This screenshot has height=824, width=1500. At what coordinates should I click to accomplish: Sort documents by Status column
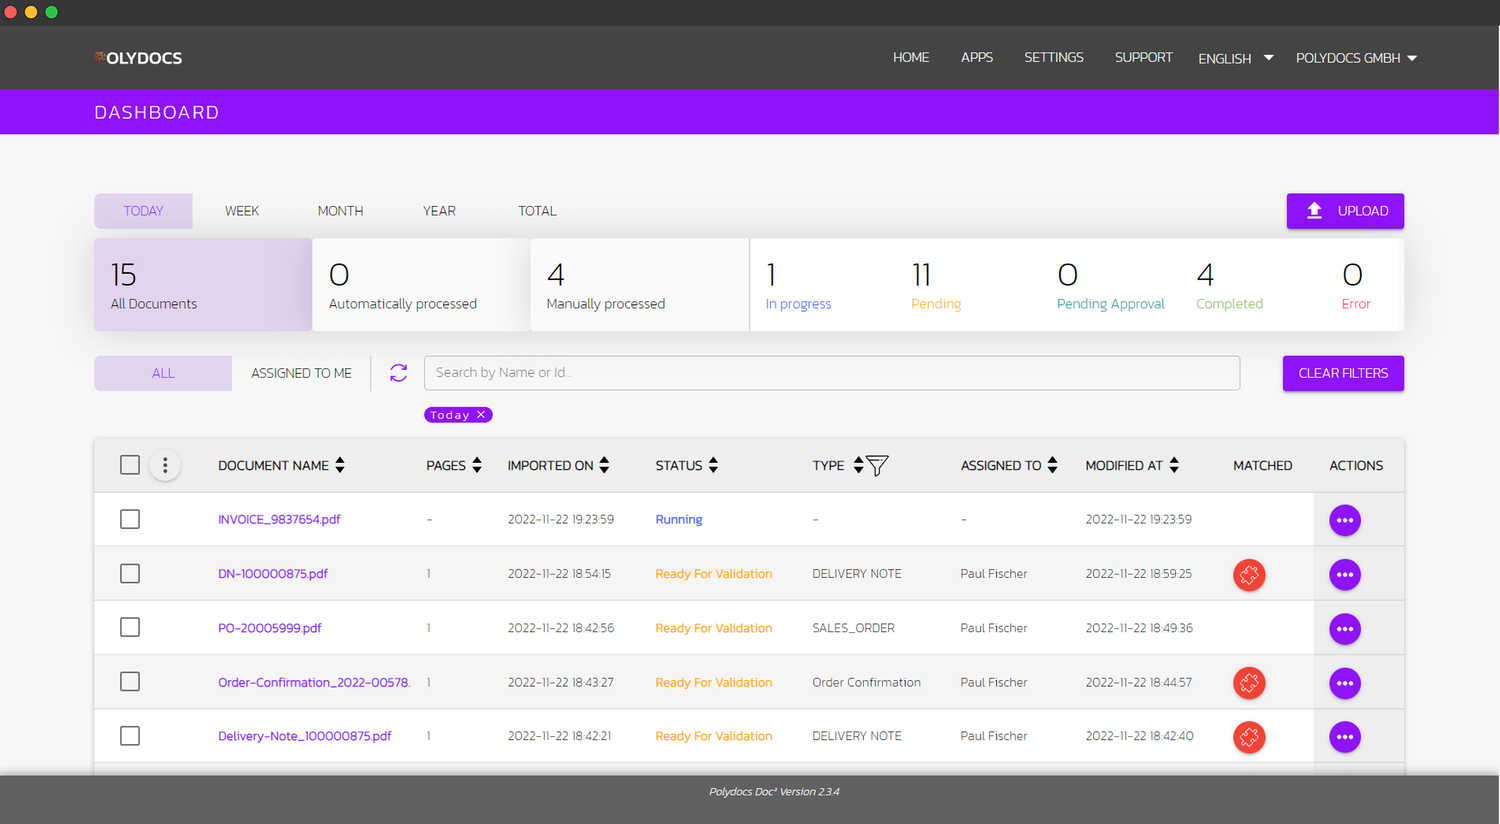tap(713, 464)
